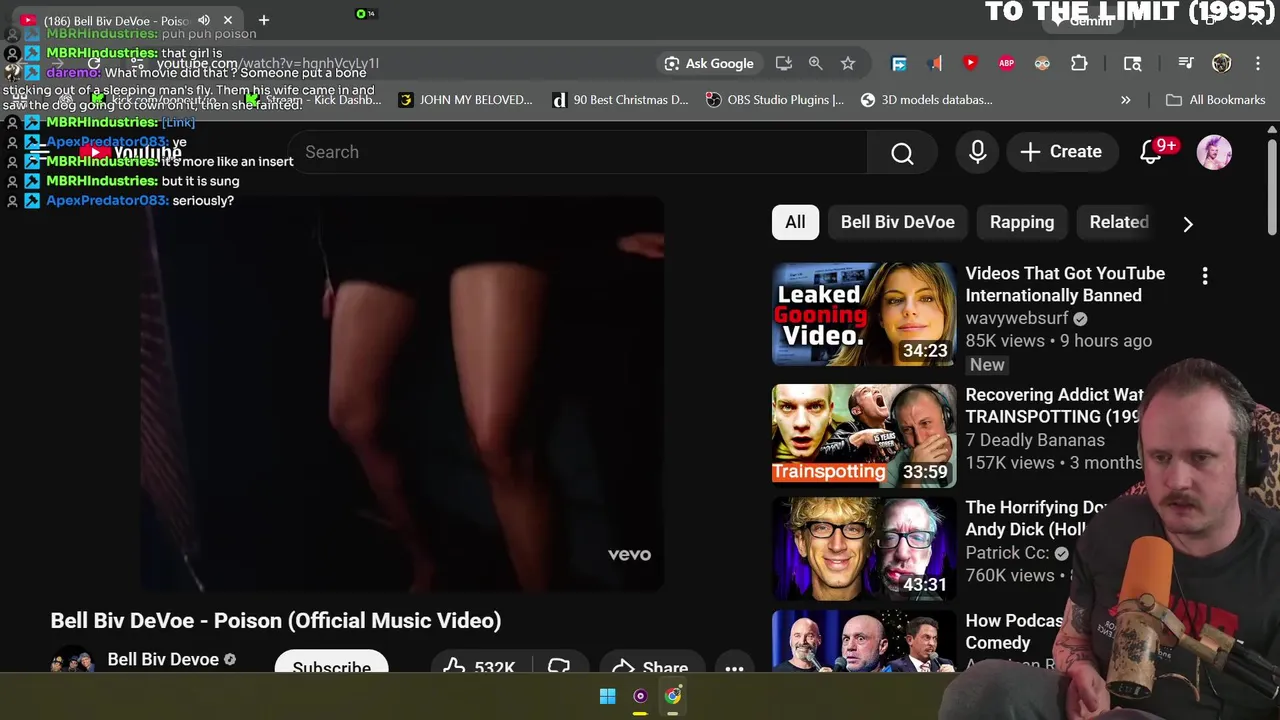Select the Rapping filter chip
The height and width of the screenshot is (720, 1280).
(x=1022, y=222)
